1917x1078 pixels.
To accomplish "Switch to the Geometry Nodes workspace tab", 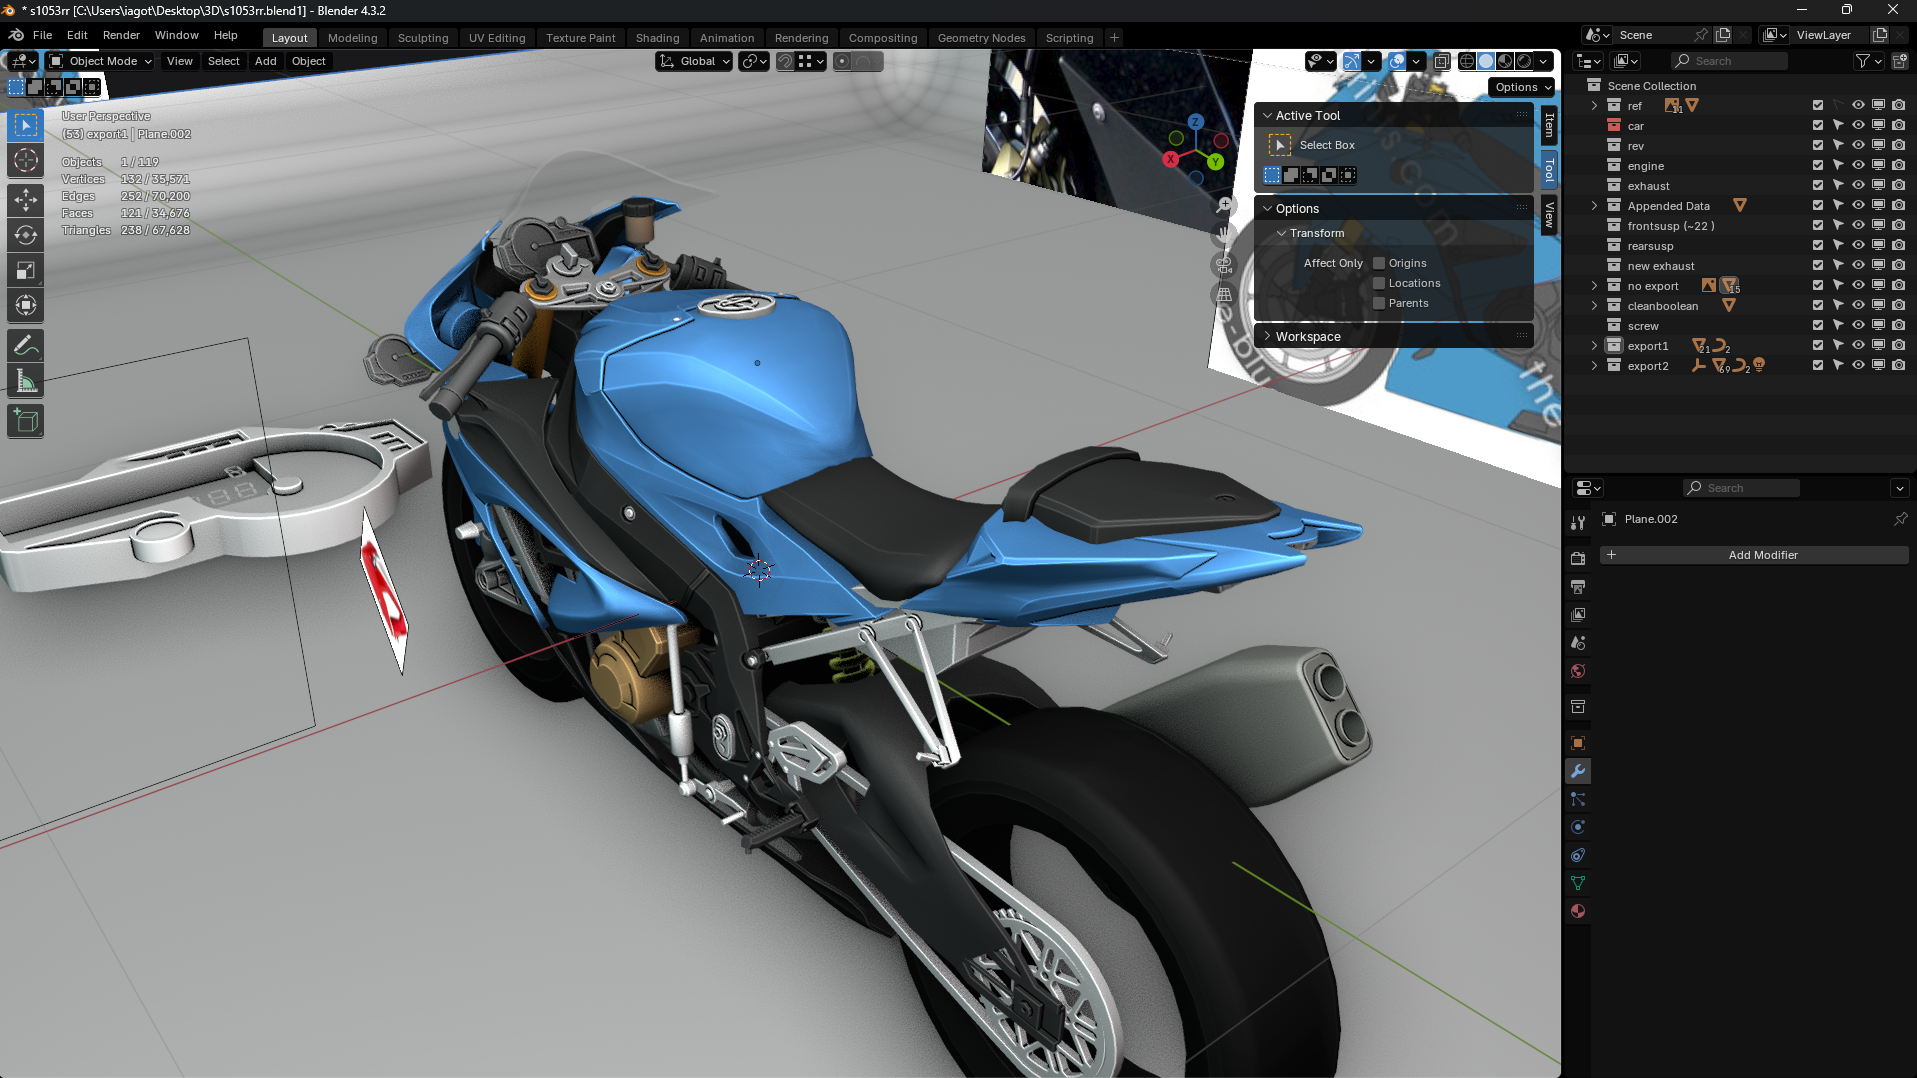I will [981, 38].
